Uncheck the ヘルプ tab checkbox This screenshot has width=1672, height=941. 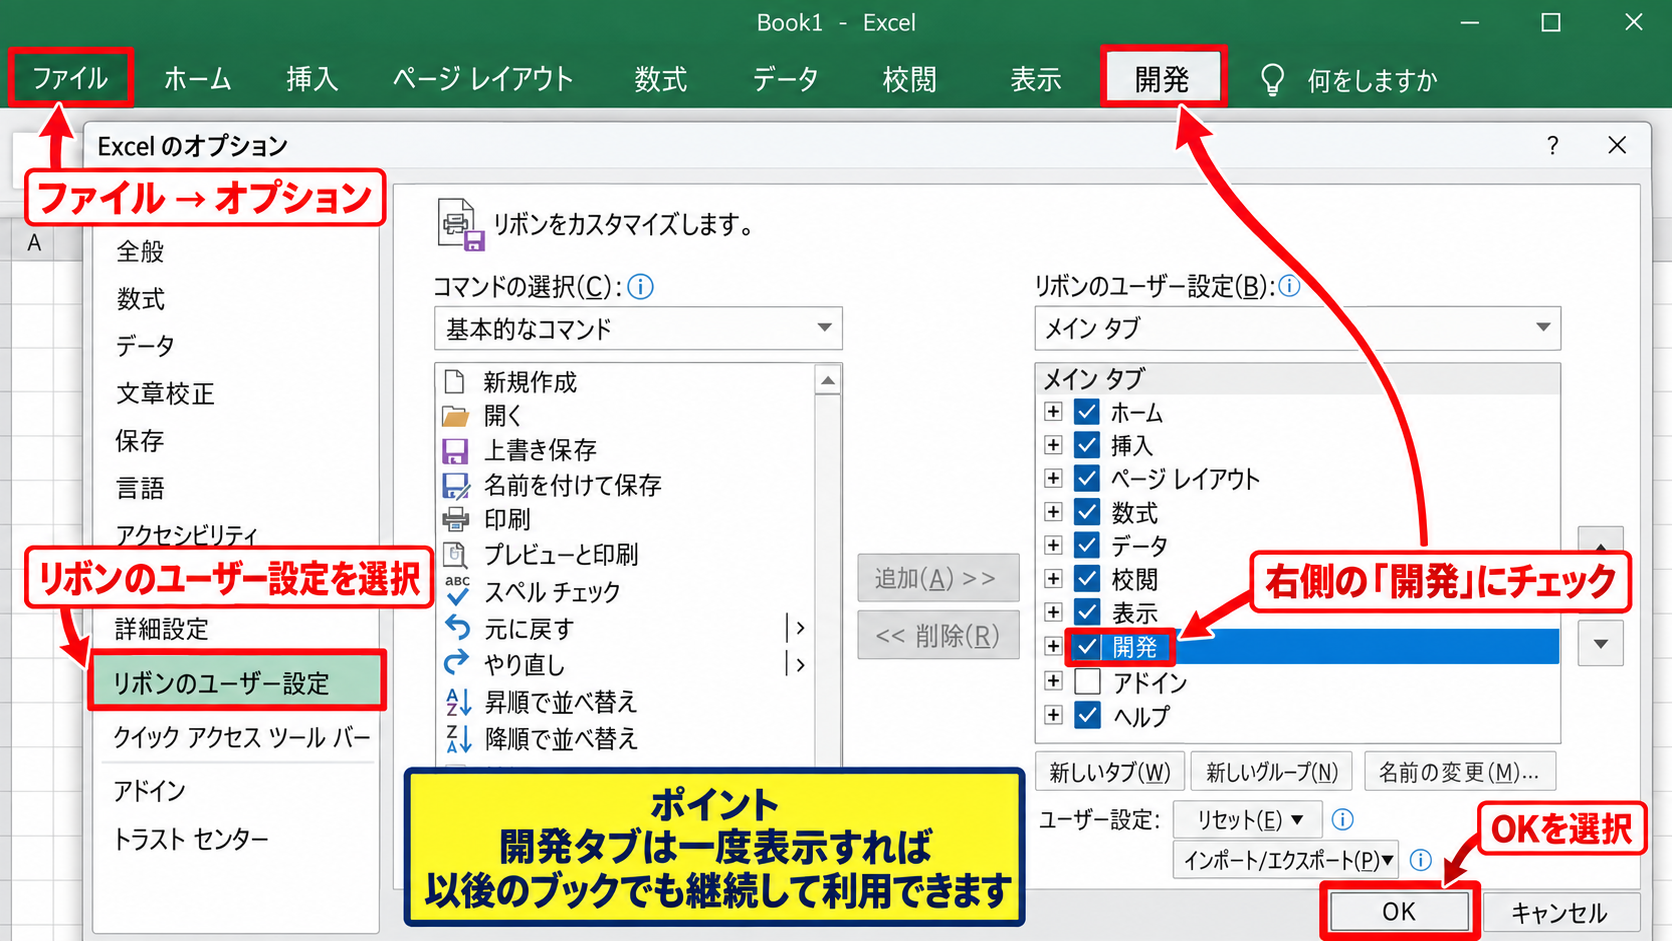(1087, 716)
